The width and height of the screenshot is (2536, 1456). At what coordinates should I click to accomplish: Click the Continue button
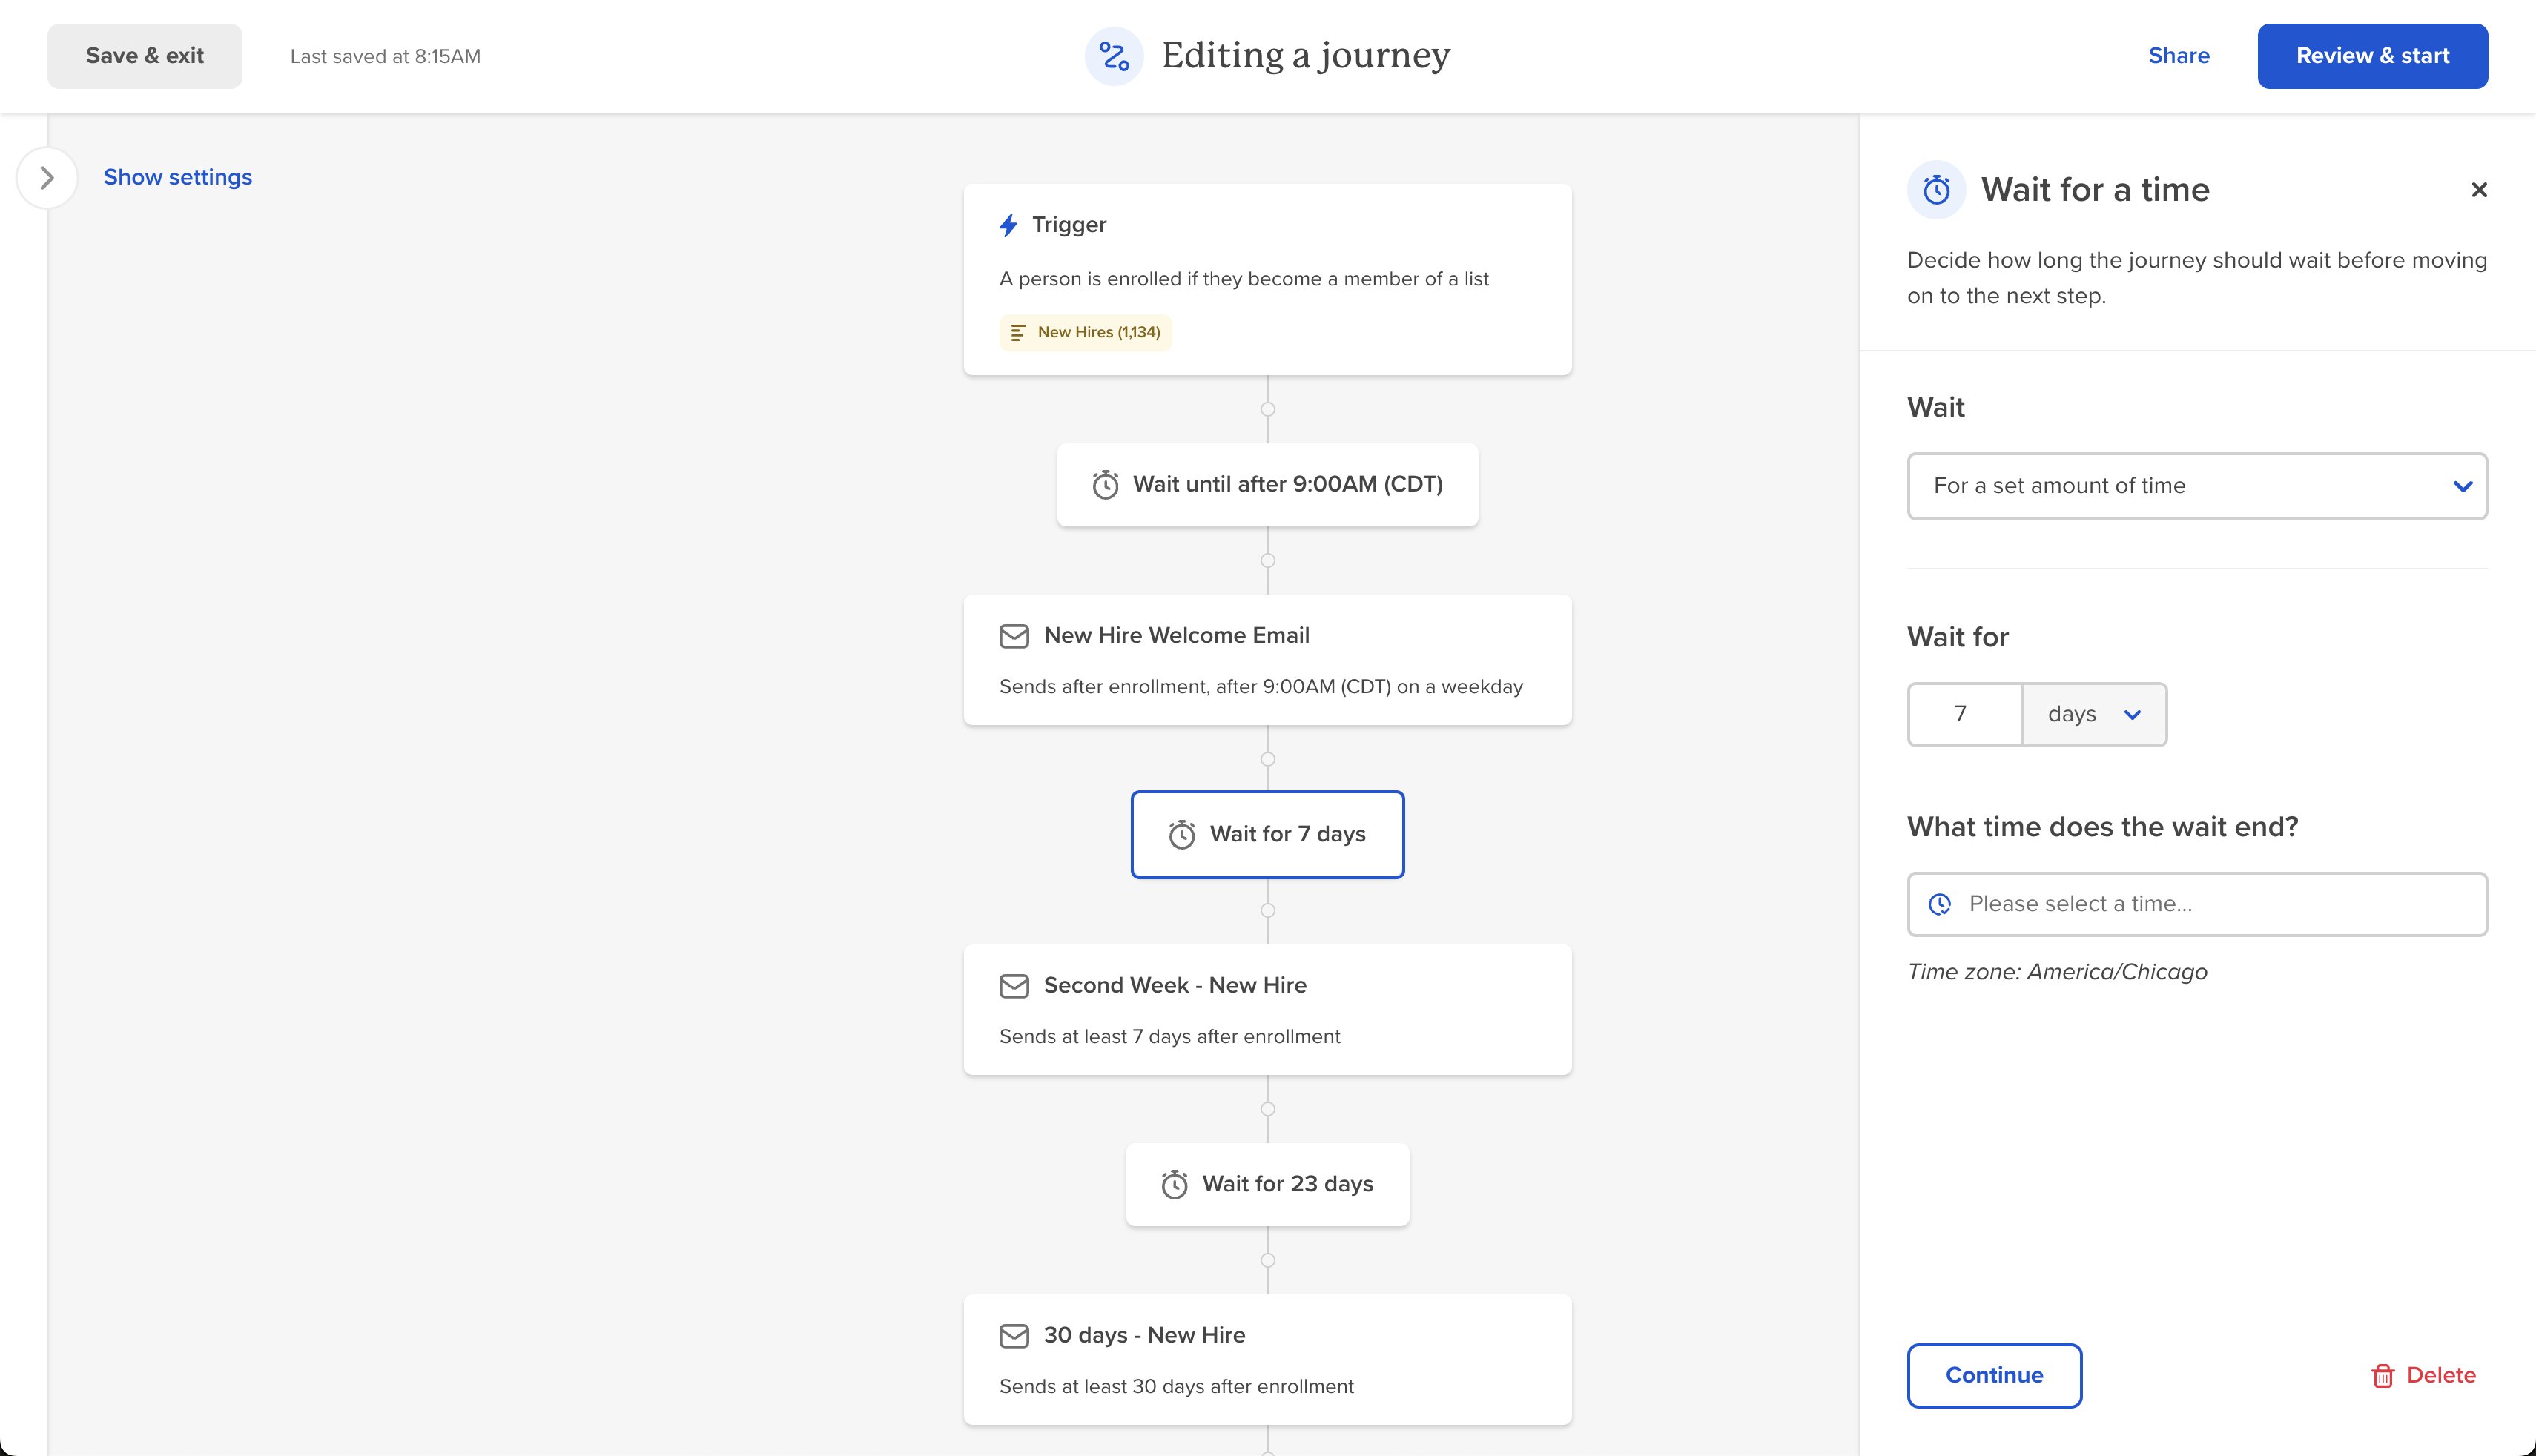[x=1994, y=1375]
